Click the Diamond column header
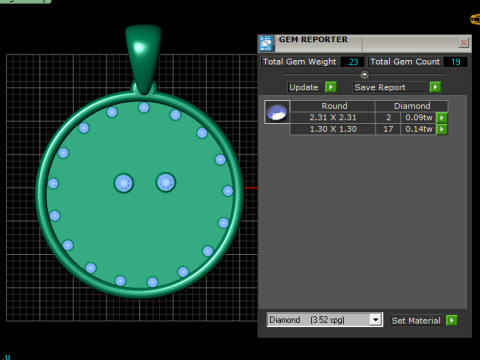480x360 pixels. pos(412,106)
